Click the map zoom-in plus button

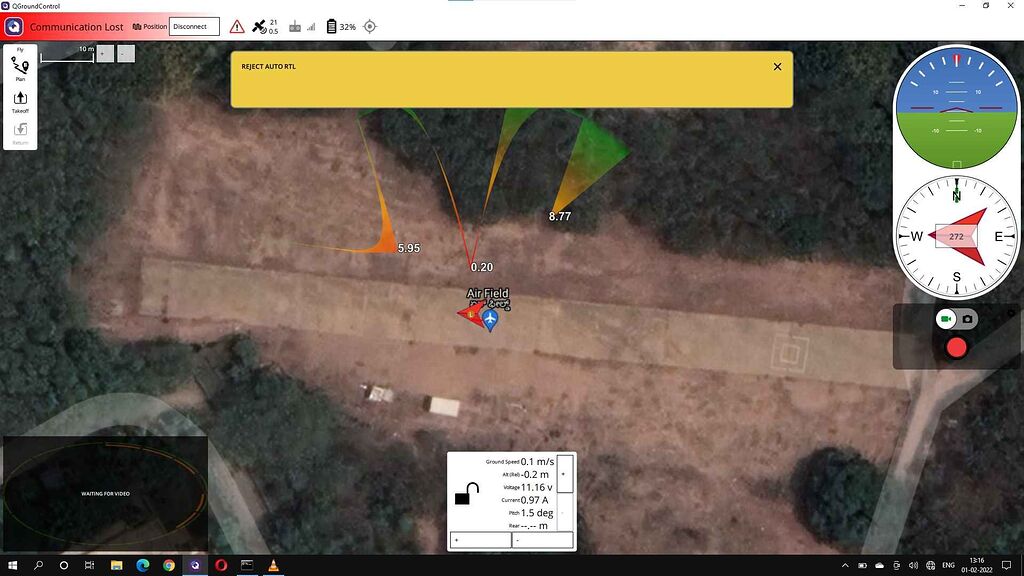(105, 53)
